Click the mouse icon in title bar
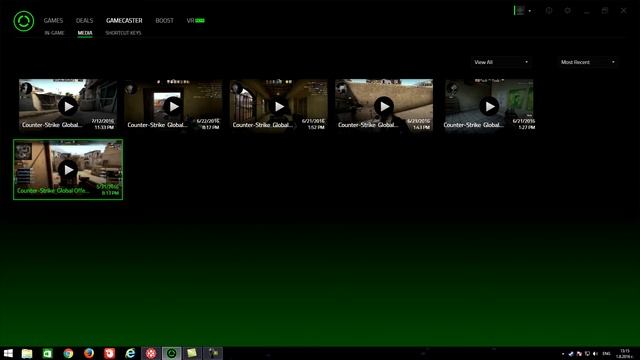This screenshot has height=360, width=640. (549, 11)
